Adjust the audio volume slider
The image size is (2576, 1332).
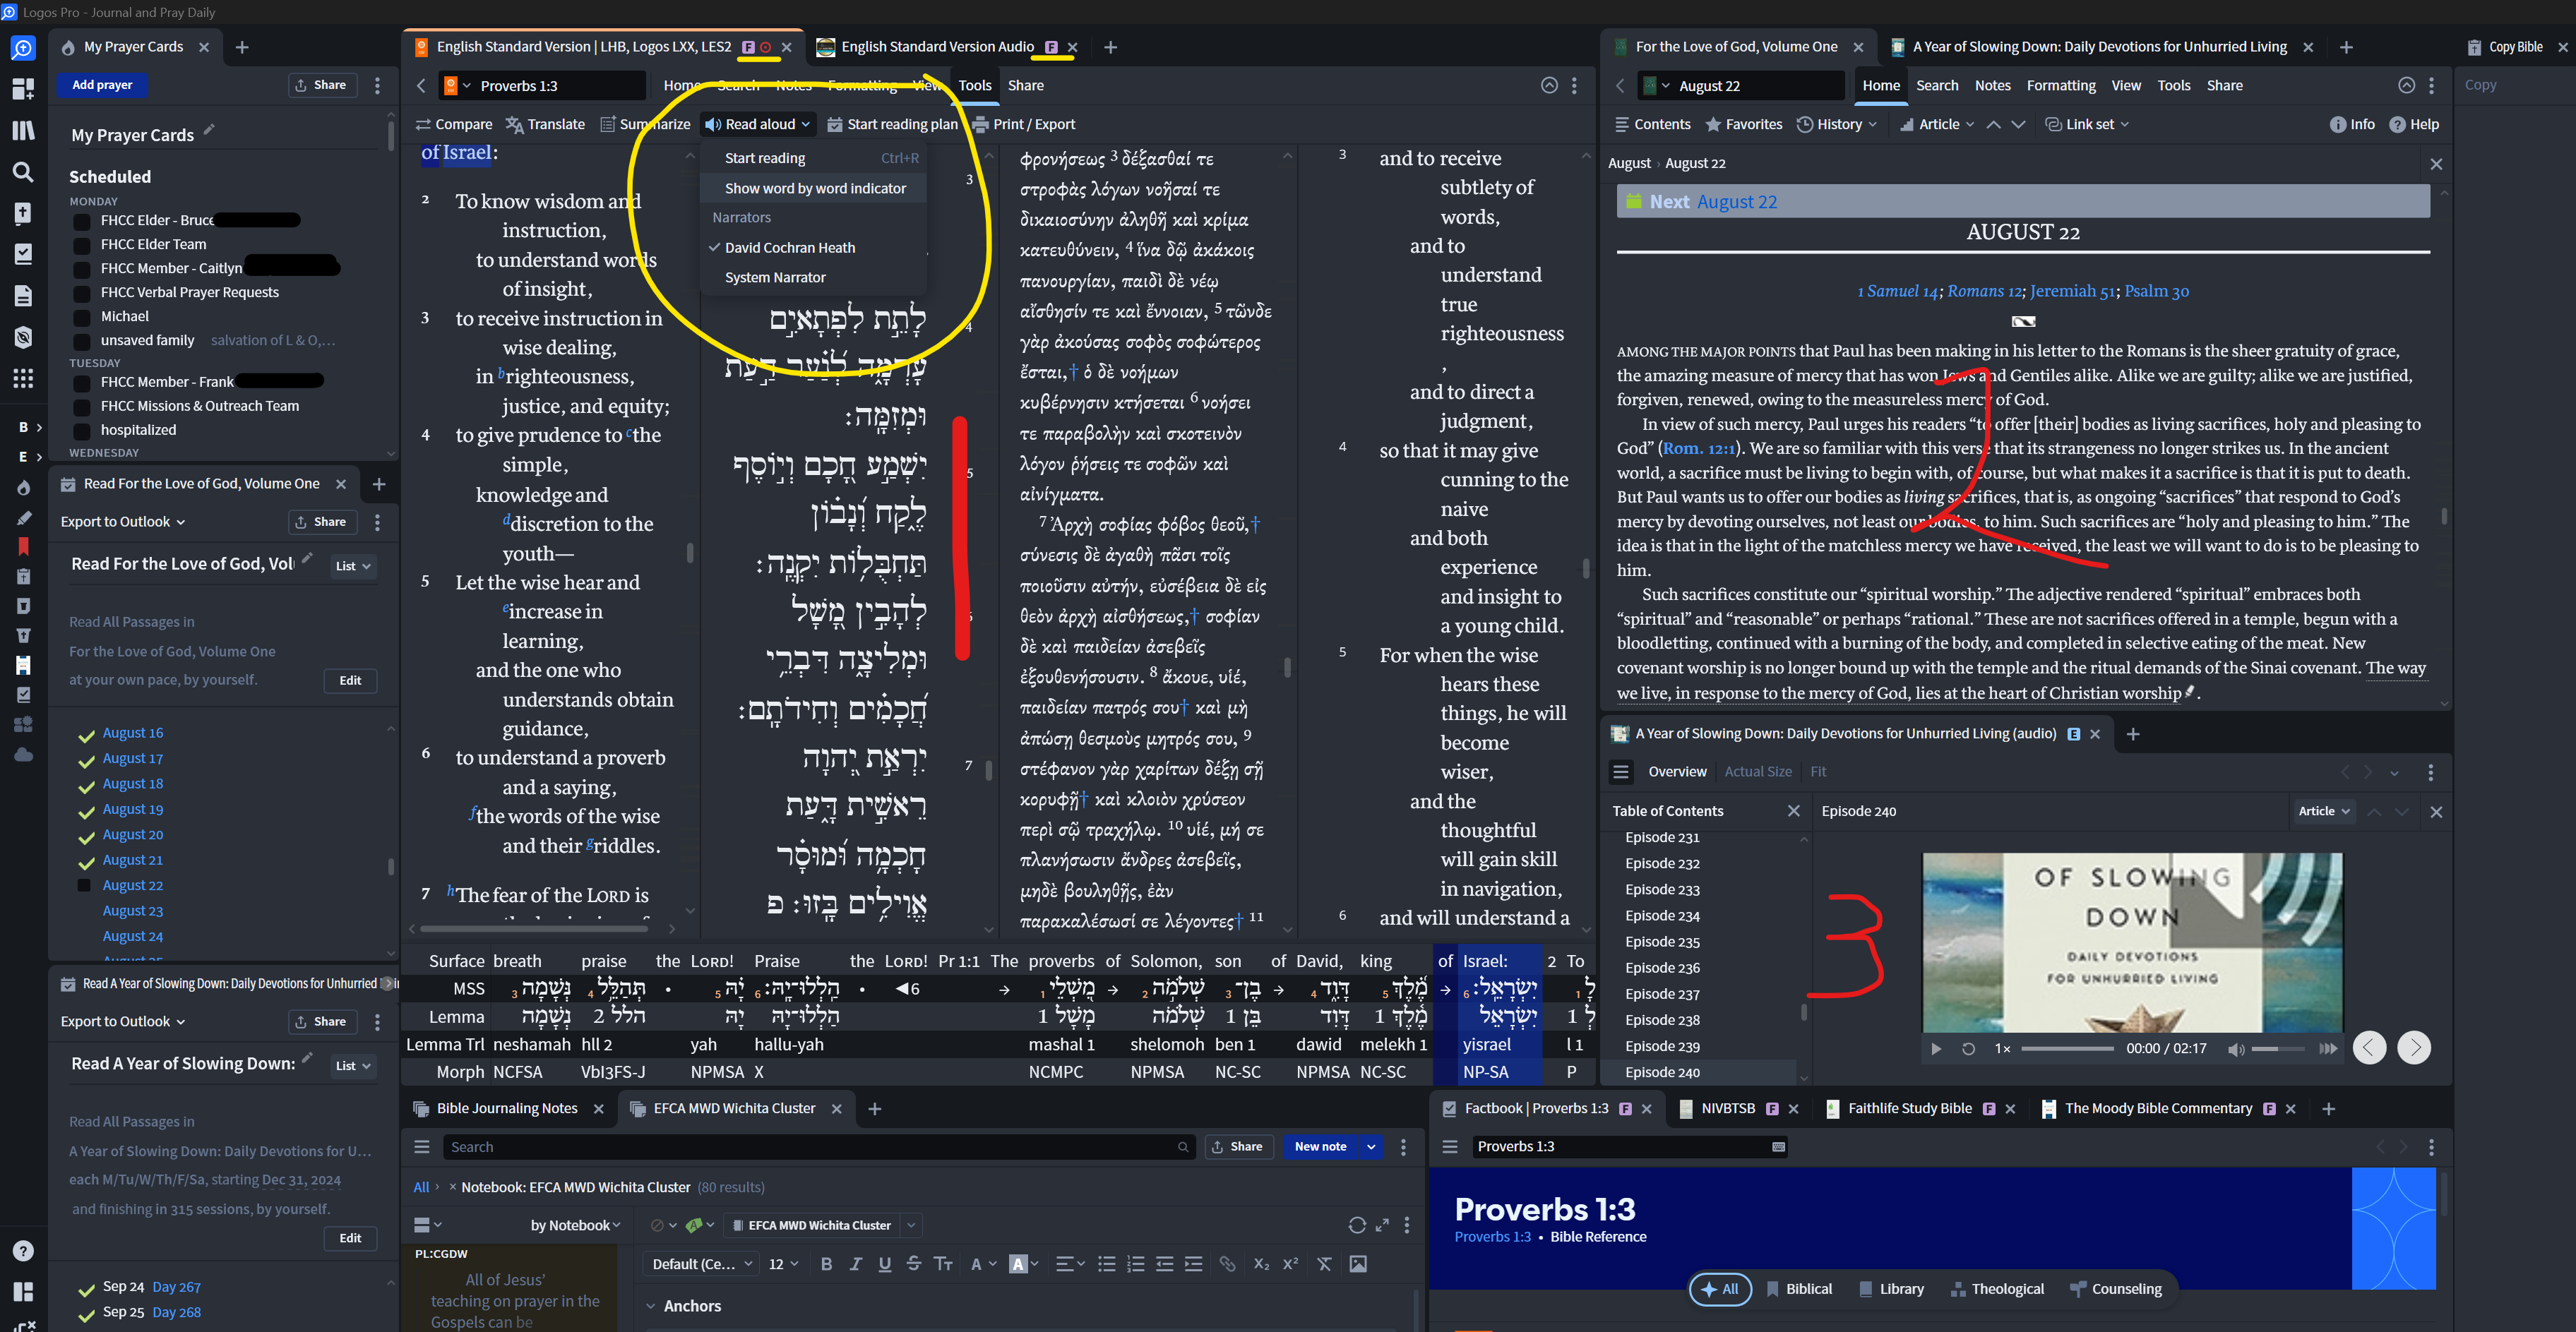[2277, 1049]
